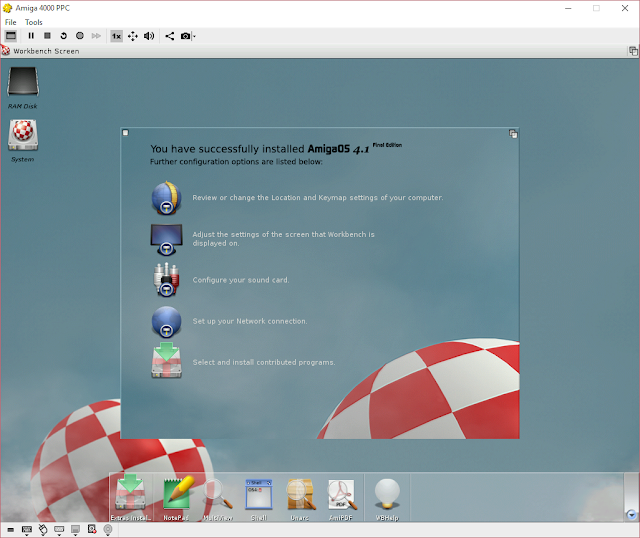Open the camera screenshot dropdown arrow
The image size is (640, 538).
pos(194,36)
